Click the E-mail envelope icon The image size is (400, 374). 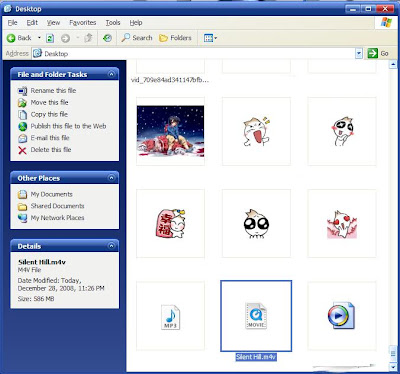(x=22, y=138)
